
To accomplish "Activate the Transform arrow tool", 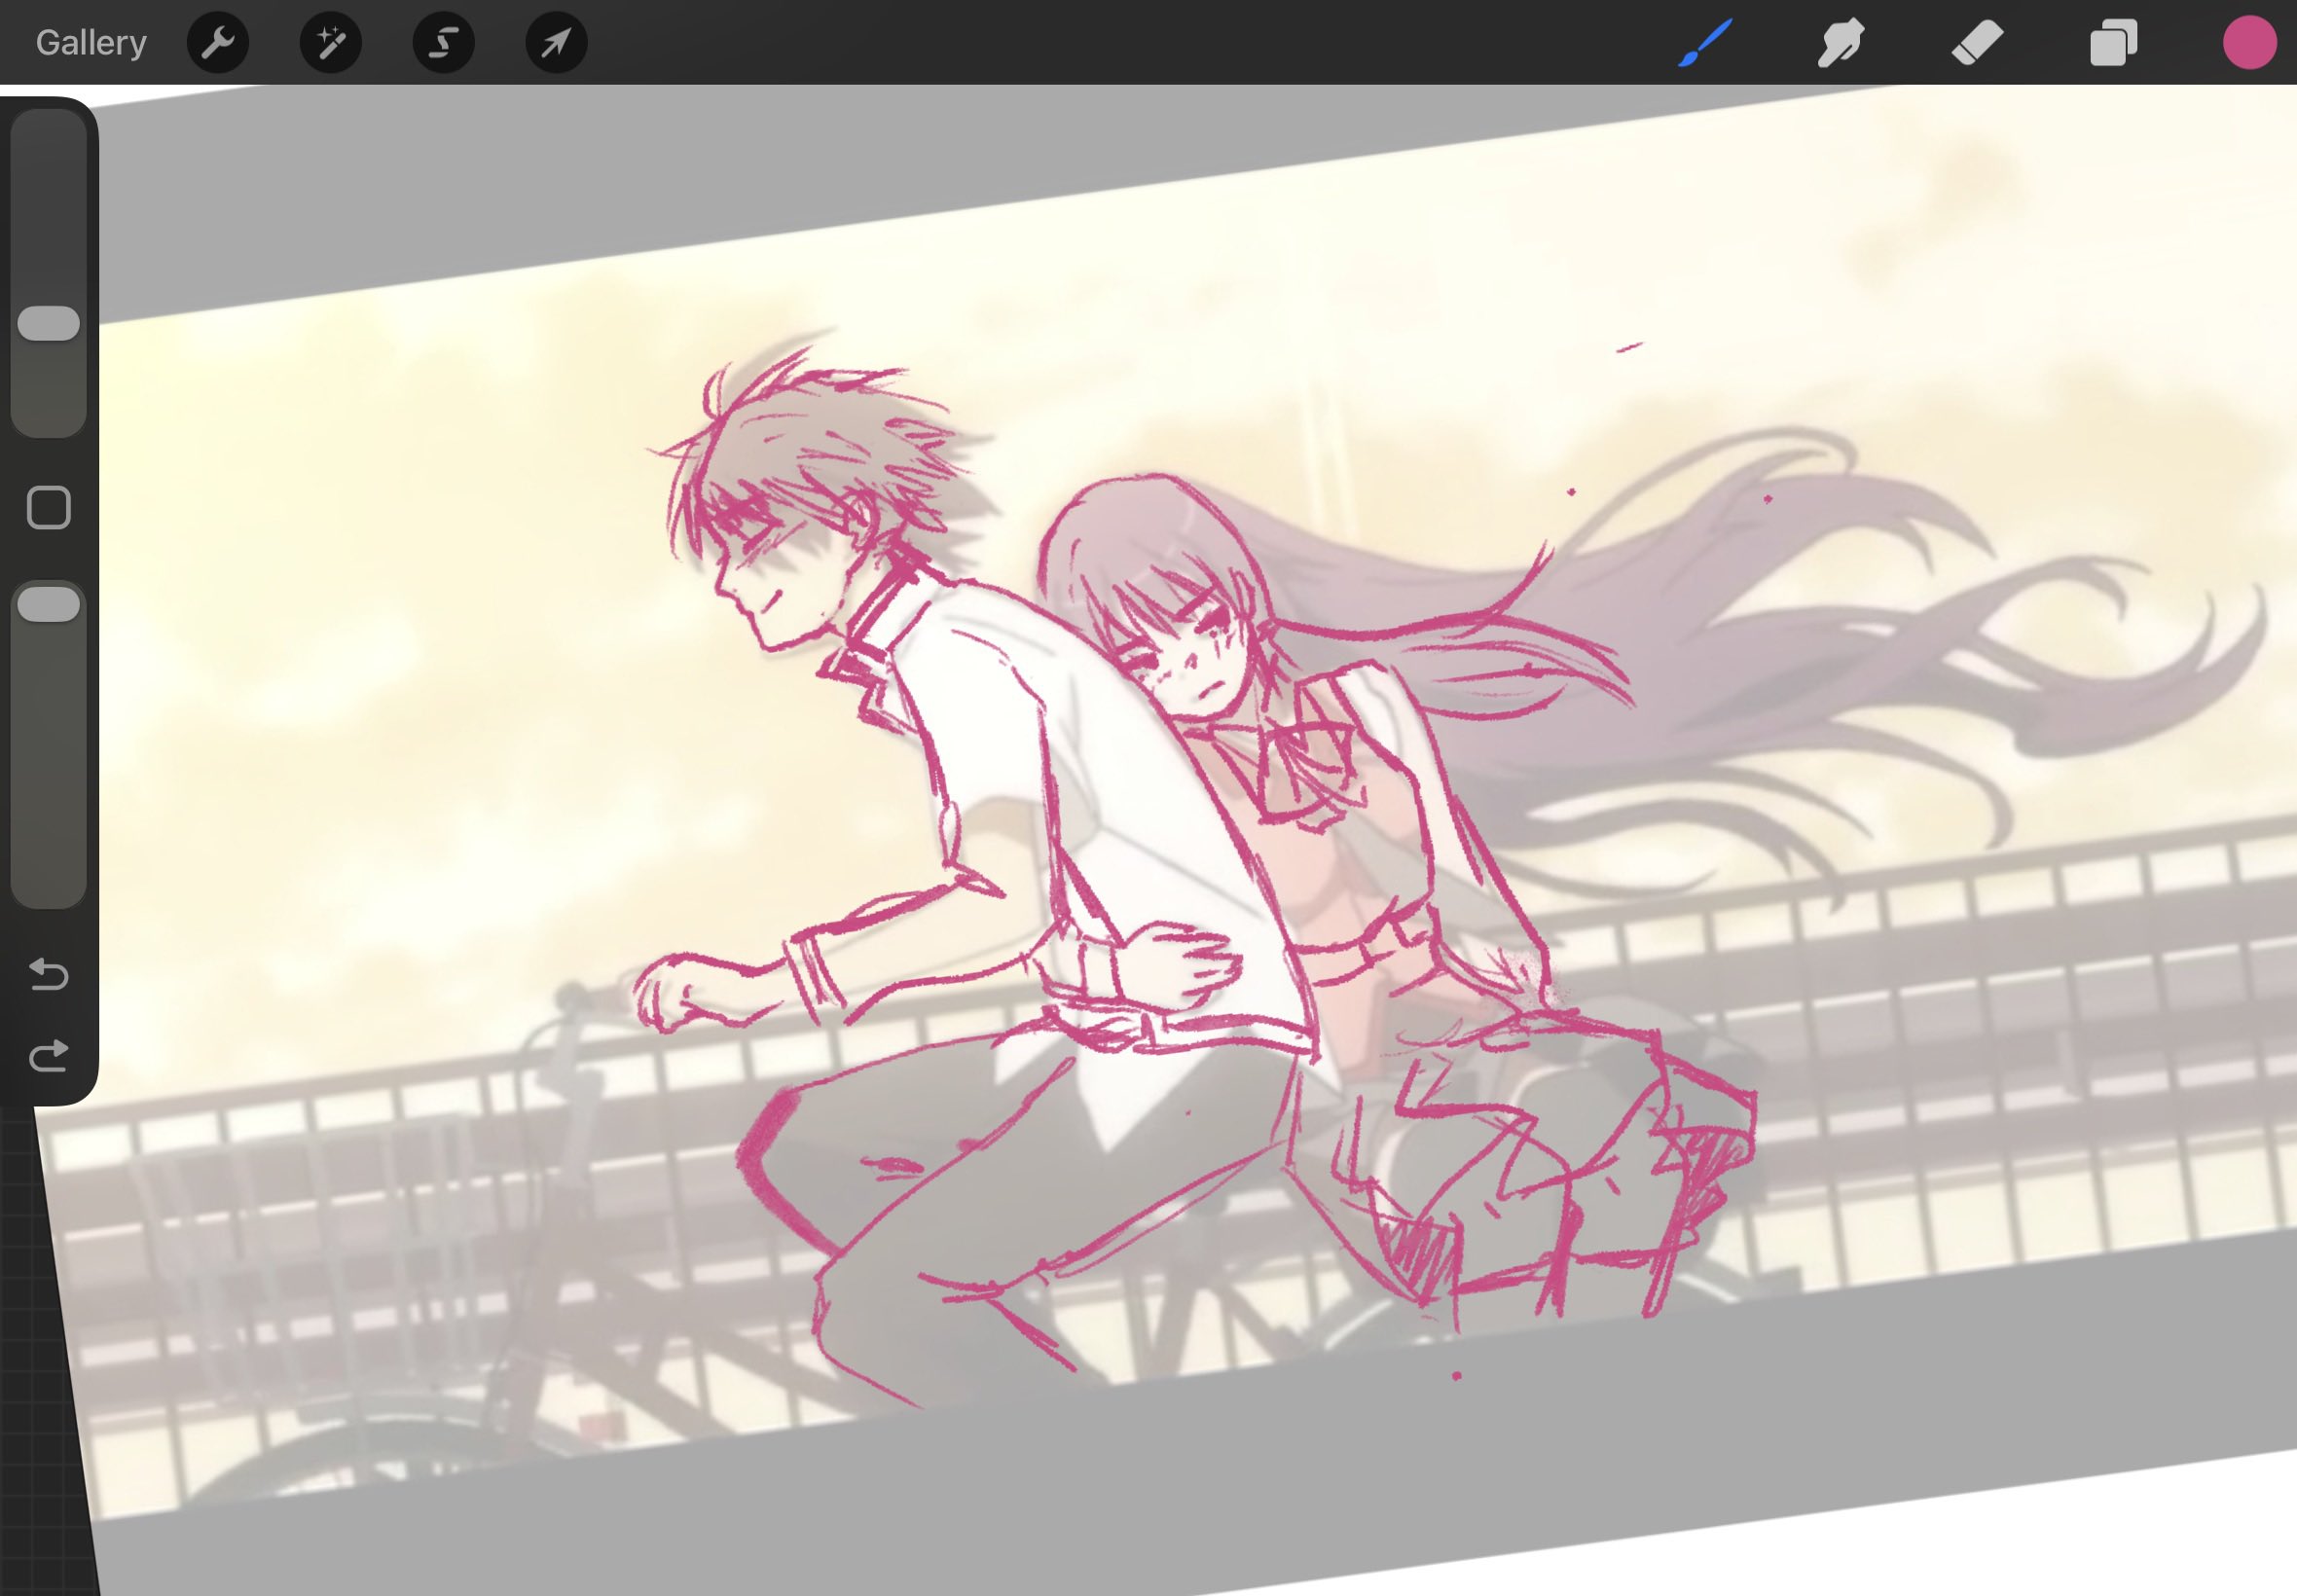I will pyautogui.click(x=556, y=43).
